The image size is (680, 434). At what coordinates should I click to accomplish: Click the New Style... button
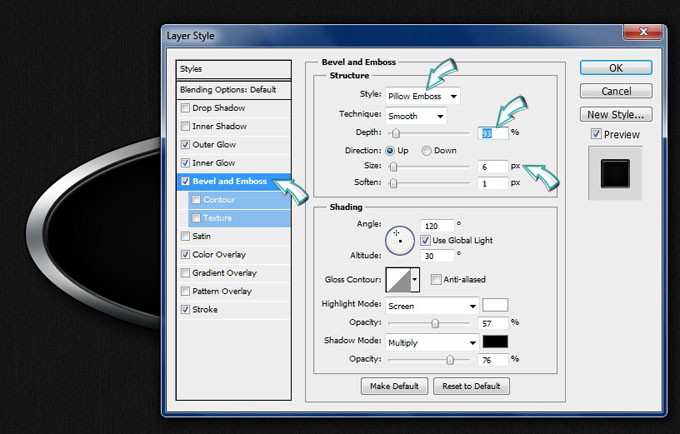(616, 114)
